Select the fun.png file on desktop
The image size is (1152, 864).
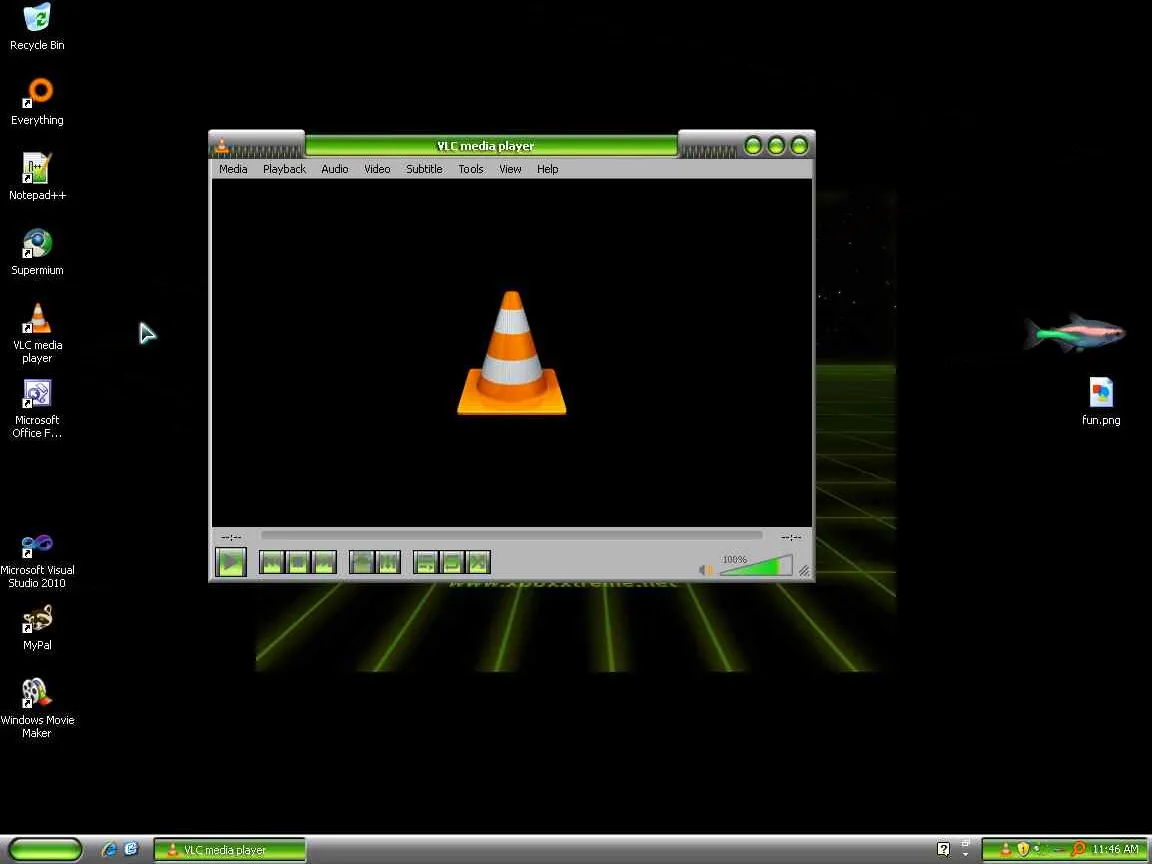[1101, 401]
